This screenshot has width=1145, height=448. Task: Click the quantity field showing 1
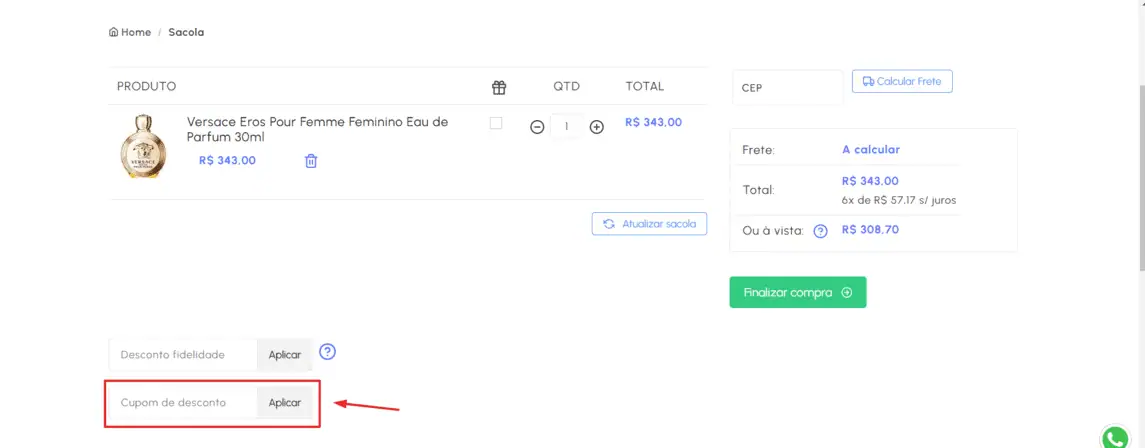click(x=566, y=127)
